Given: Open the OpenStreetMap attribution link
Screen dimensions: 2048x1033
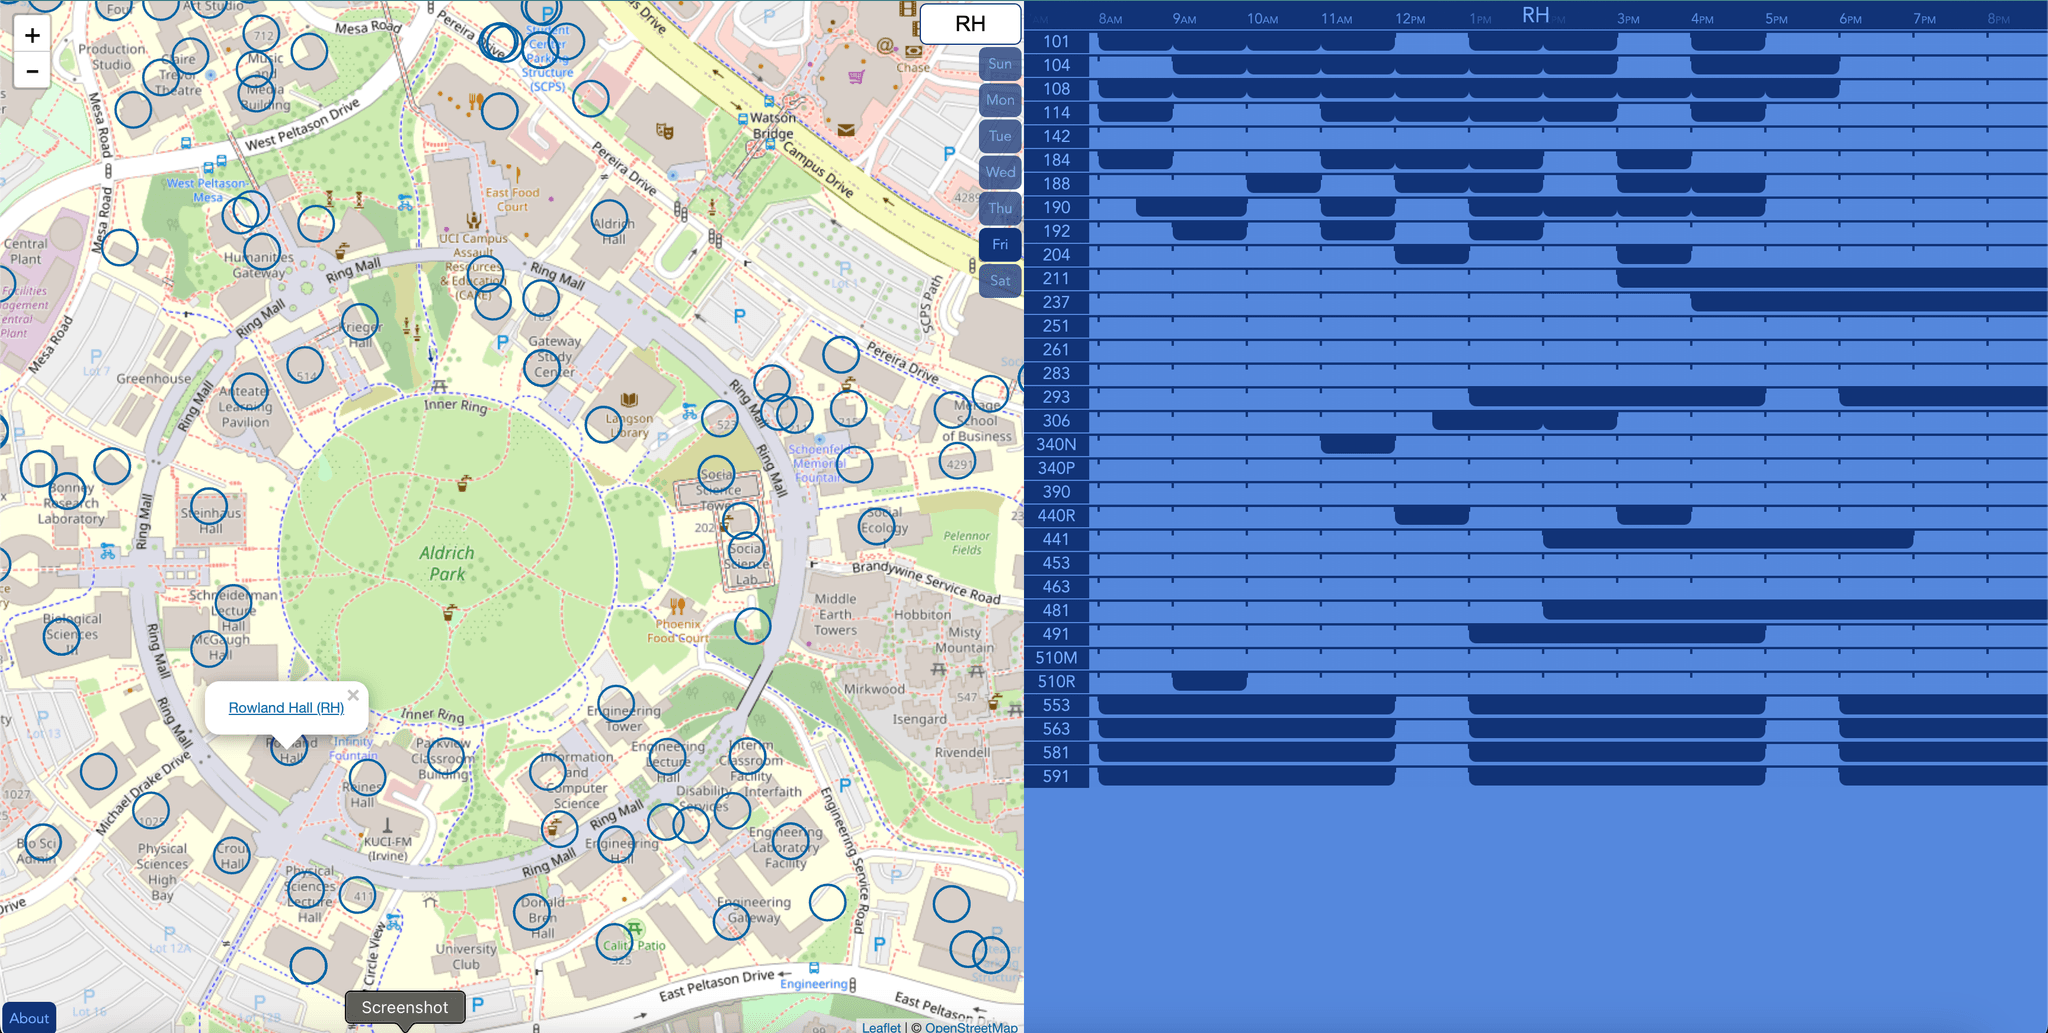Looking at the screenshot, I should coord(971,1027).
